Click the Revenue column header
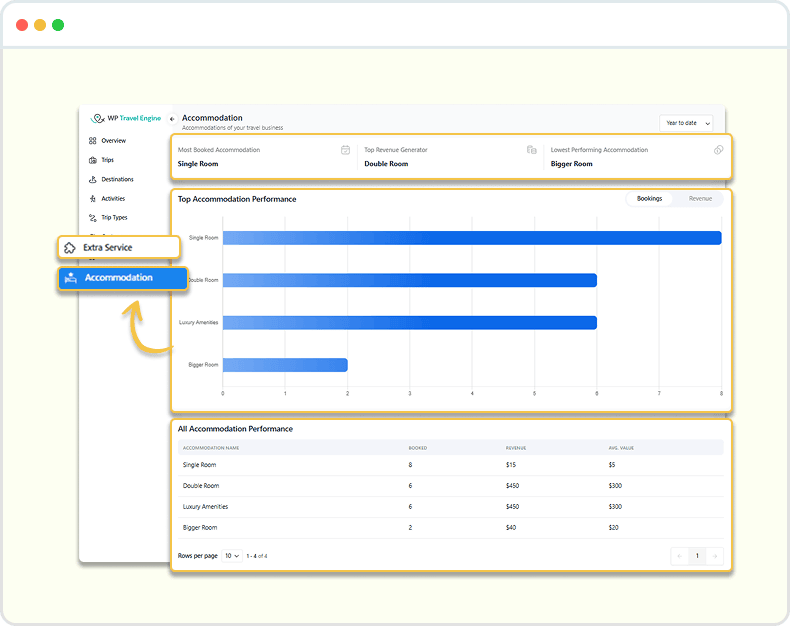Viewport: 790px width, 626px height. pyautogui.click(x=516, y=448)
